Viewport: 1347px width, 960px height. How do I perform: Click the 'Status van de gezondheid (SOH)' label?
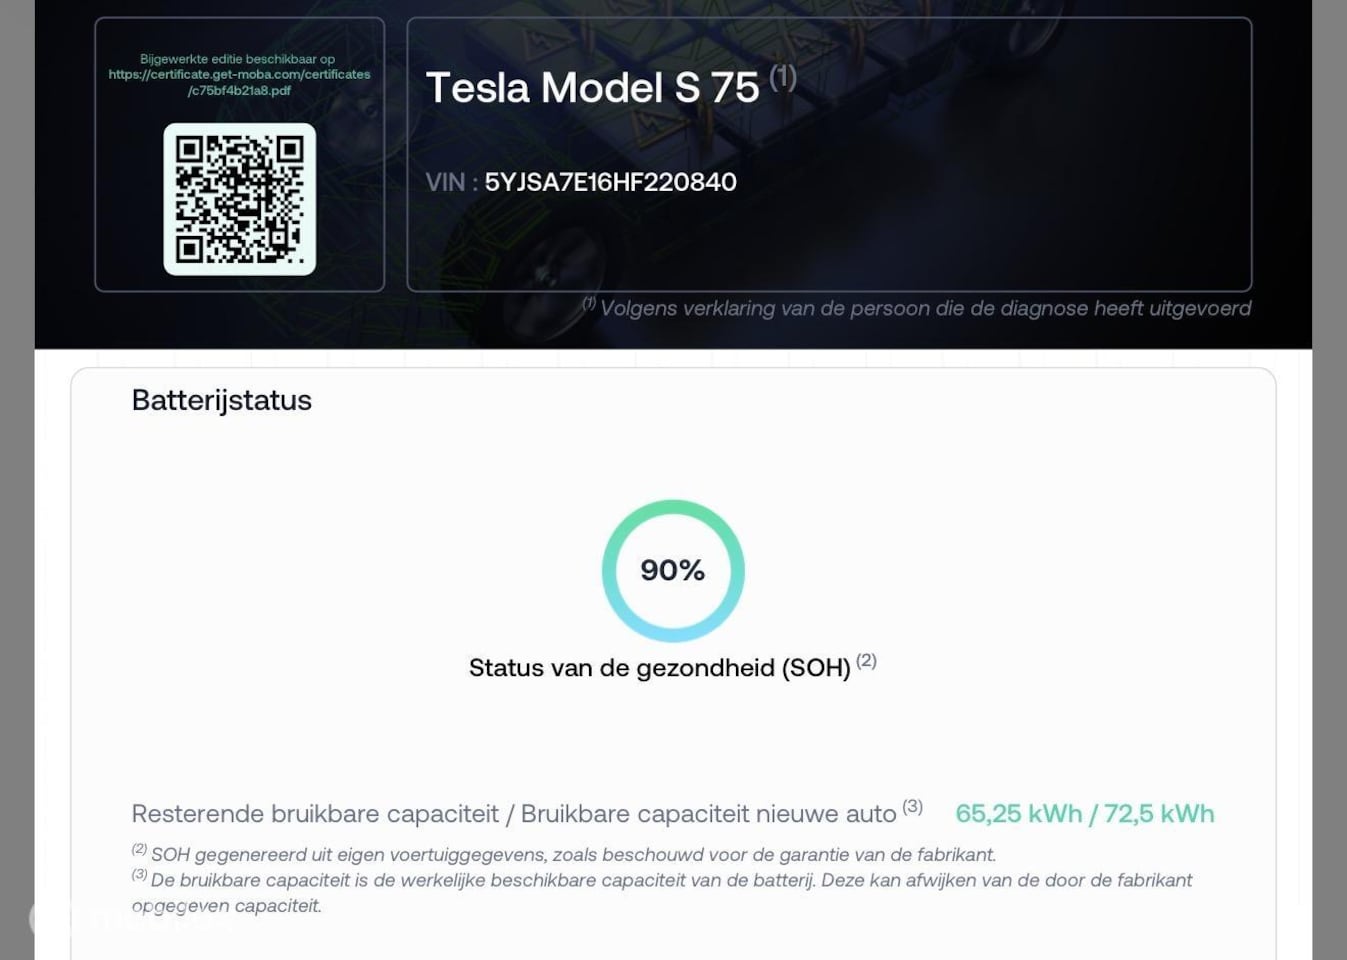[659, 668]
